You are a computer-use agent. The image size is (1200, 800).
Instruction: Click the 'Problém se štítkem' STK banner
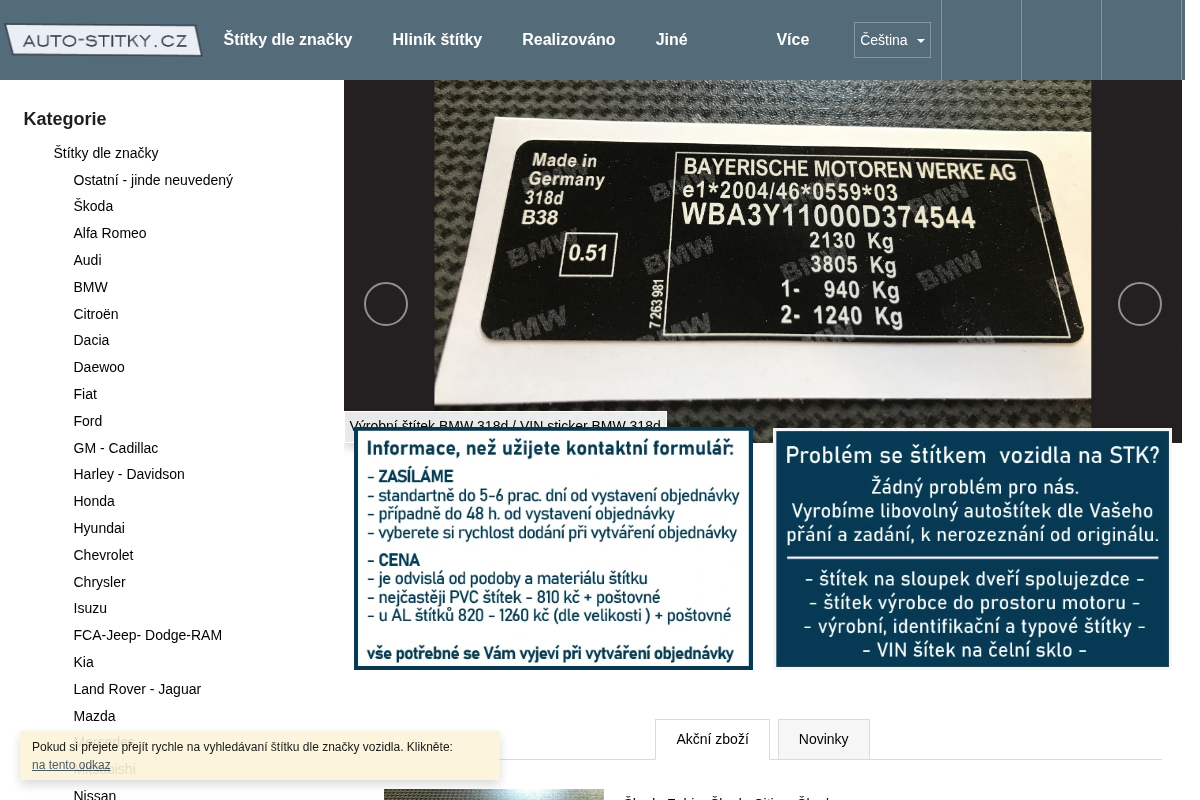972,549
